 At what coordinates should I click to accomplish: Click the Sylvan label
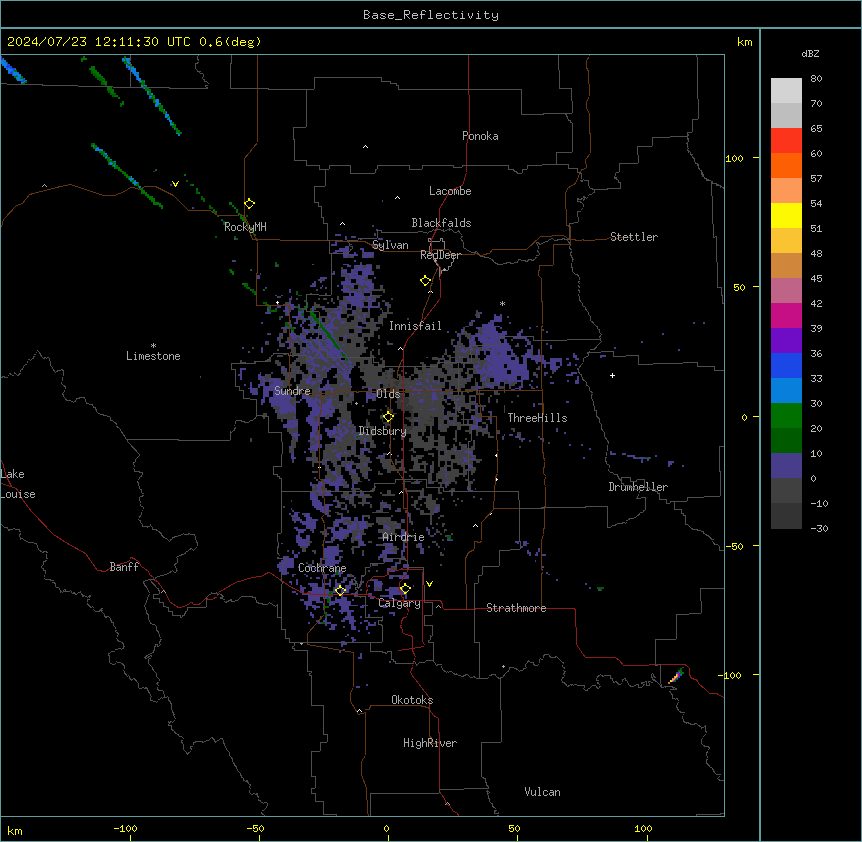click(390, 245)
